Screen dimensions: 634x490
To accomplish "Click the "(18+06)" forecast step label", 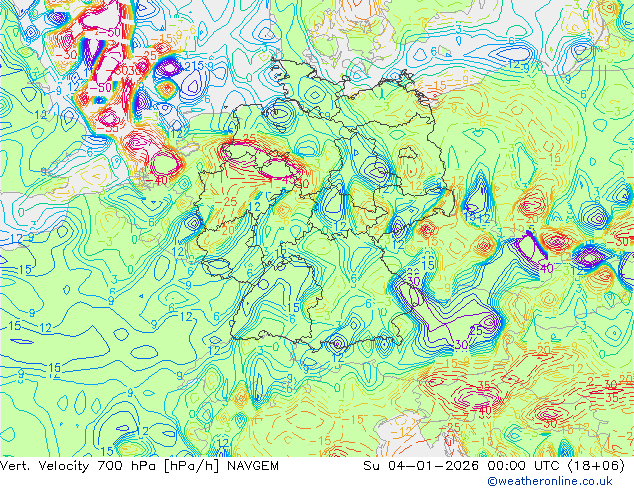I will pos(596,466).
